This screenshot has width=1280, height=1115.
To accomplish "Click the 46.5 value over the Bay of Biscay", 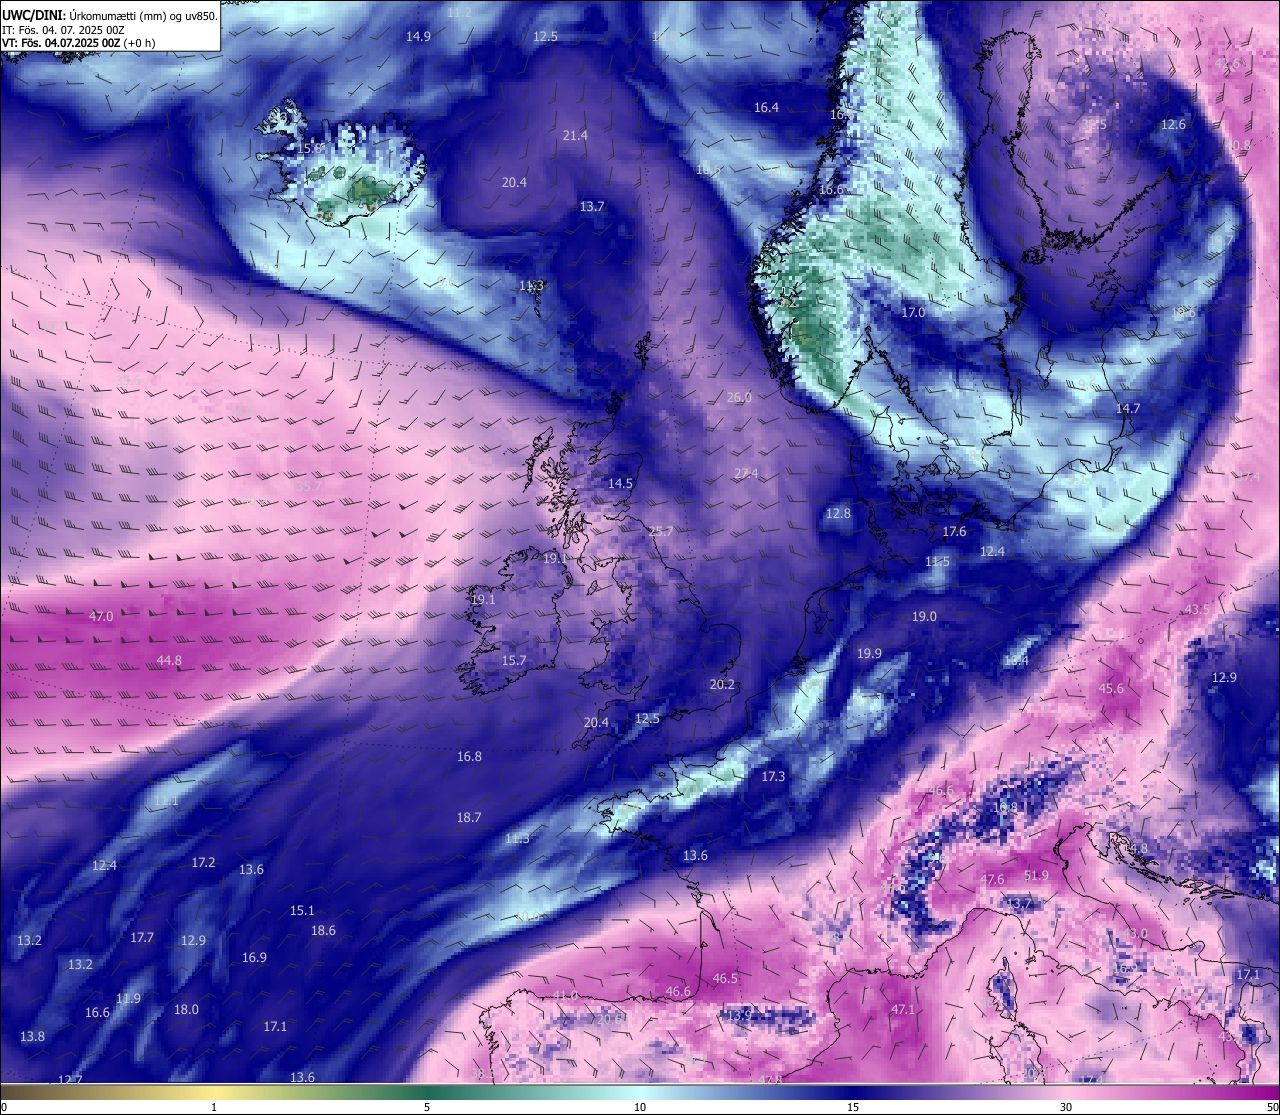I will [725, 979].
